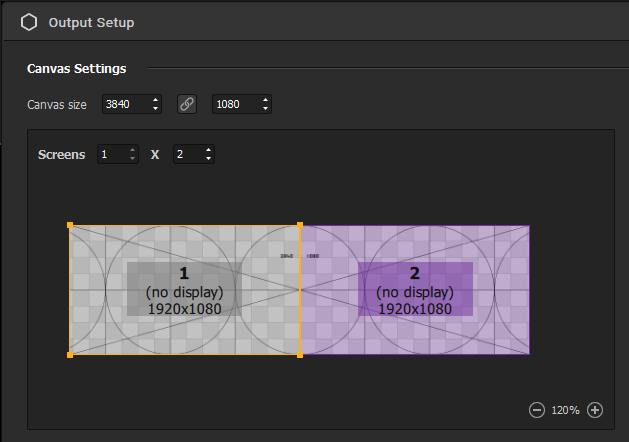Select screen 1 in the canvas preview

pos(185,290)
